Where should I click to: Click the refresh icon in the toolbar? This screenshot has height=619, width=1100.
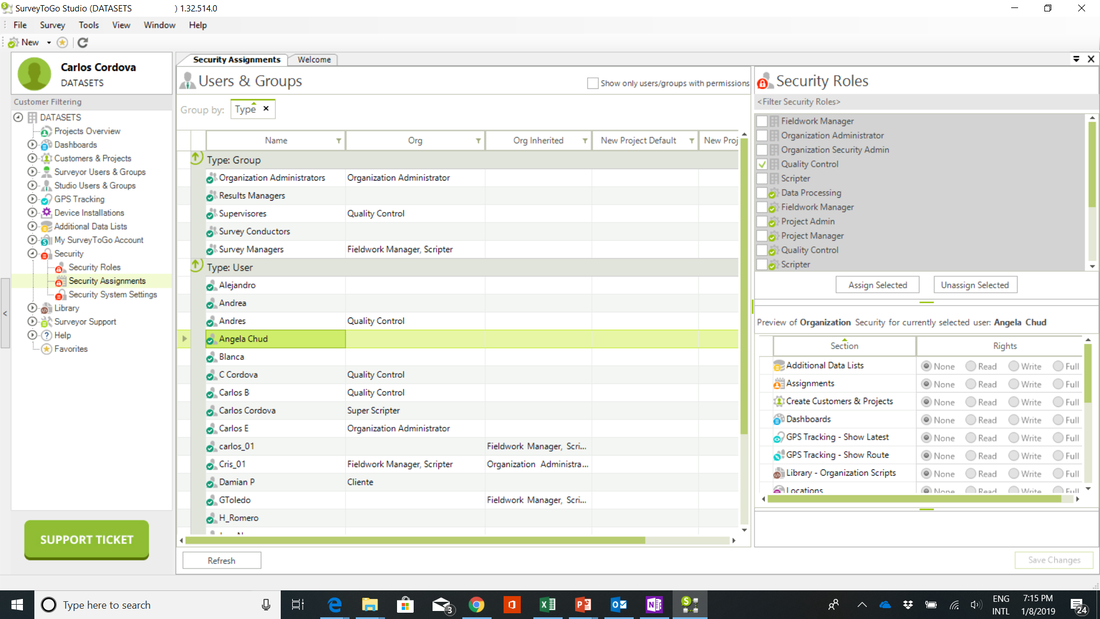click(x=83, y=43)
